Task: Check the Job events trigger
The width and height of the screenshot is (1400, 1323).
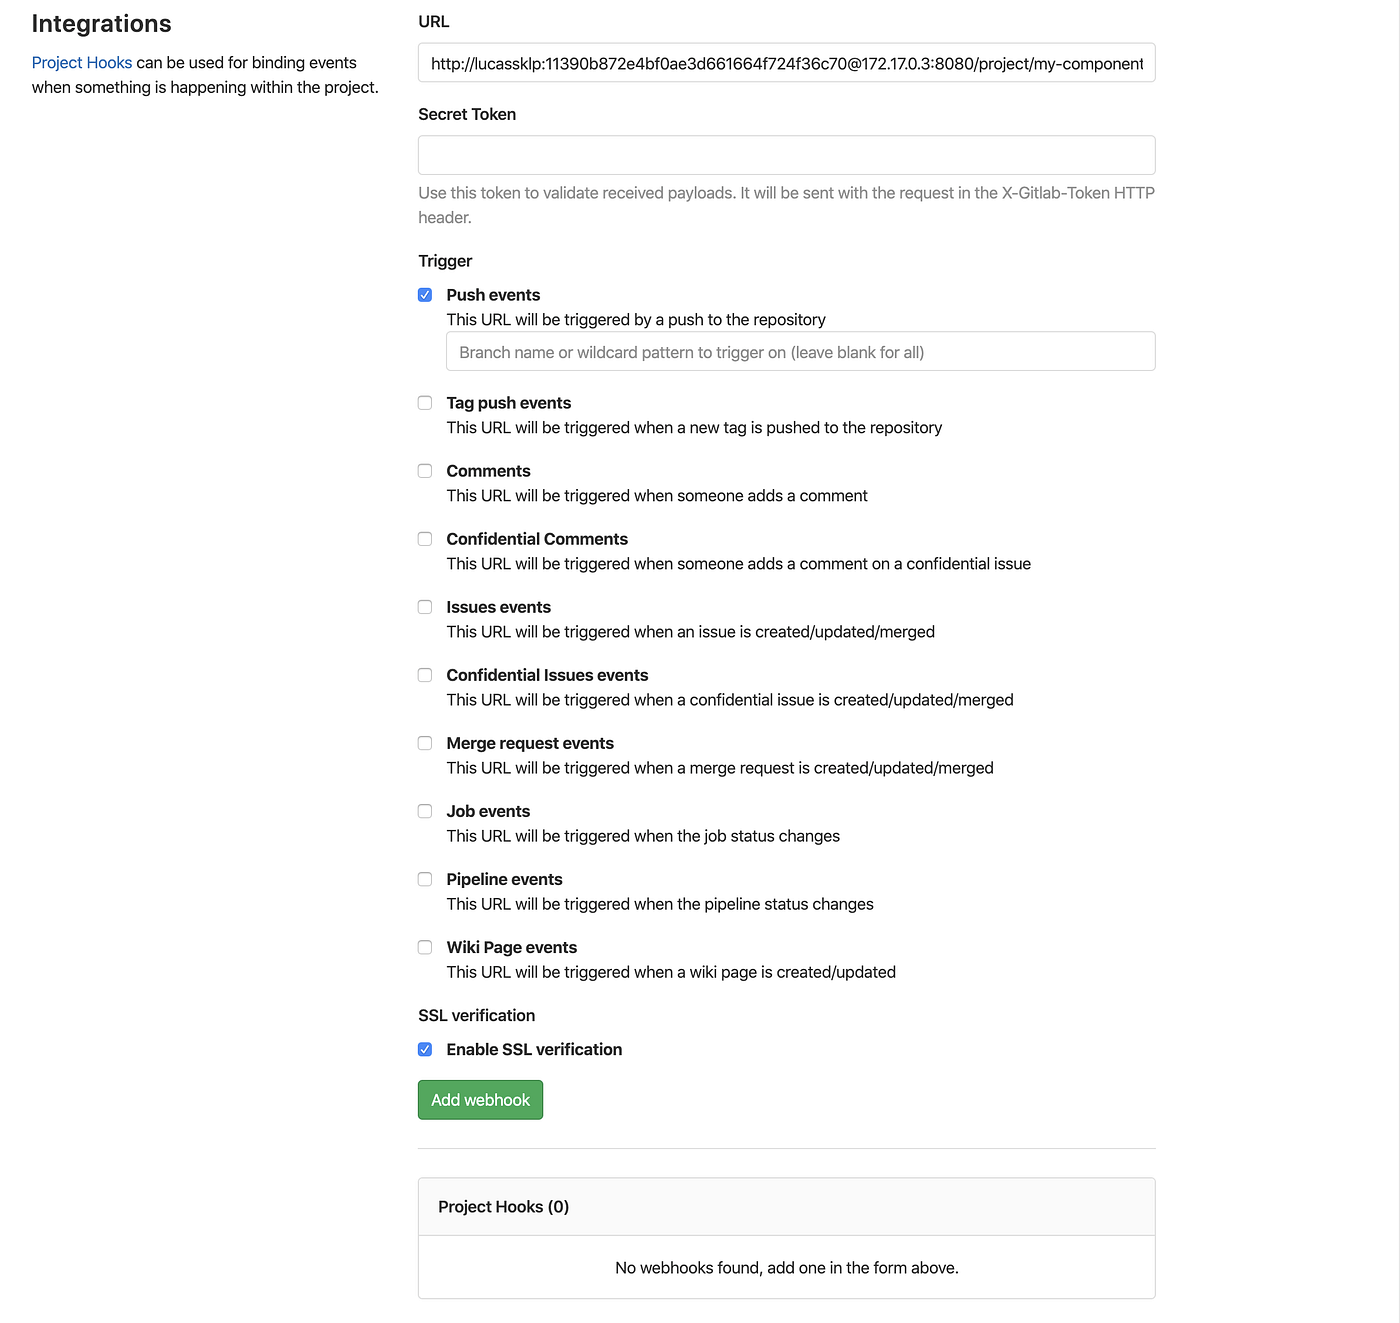Action: click(x=425, y=811)
